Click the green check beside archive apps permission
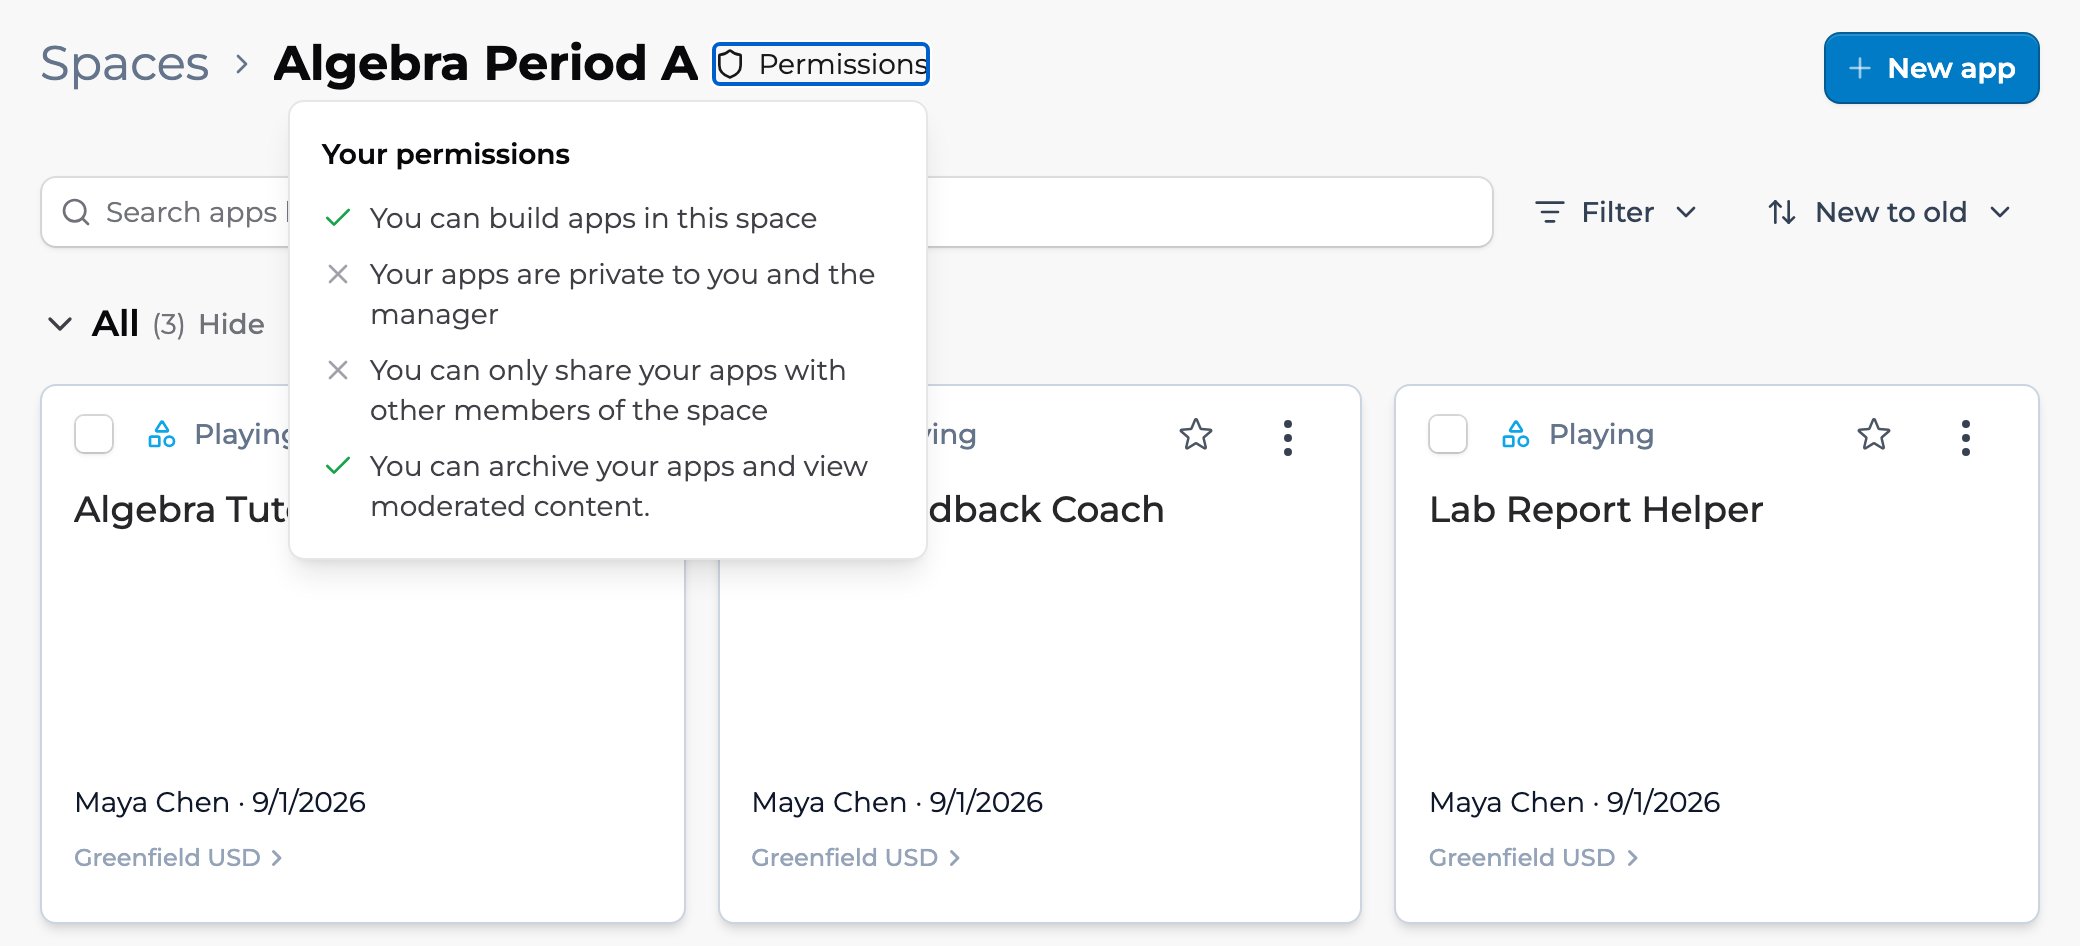The image size is (2080, 946). (x=338, y=466)
